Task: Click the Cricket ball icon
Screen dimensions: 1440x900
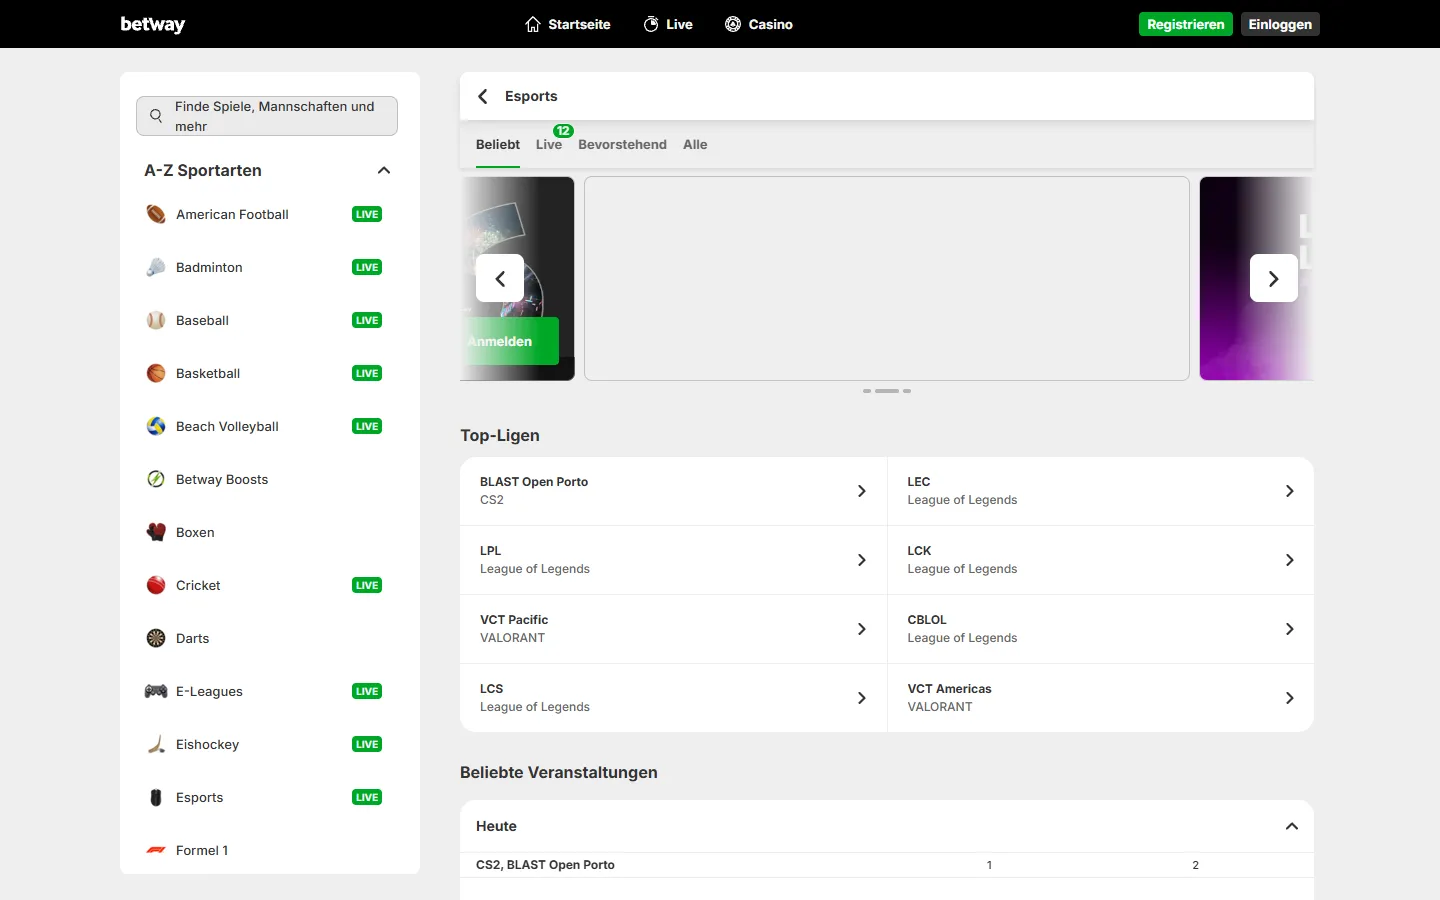Action: tap(156, 585)
